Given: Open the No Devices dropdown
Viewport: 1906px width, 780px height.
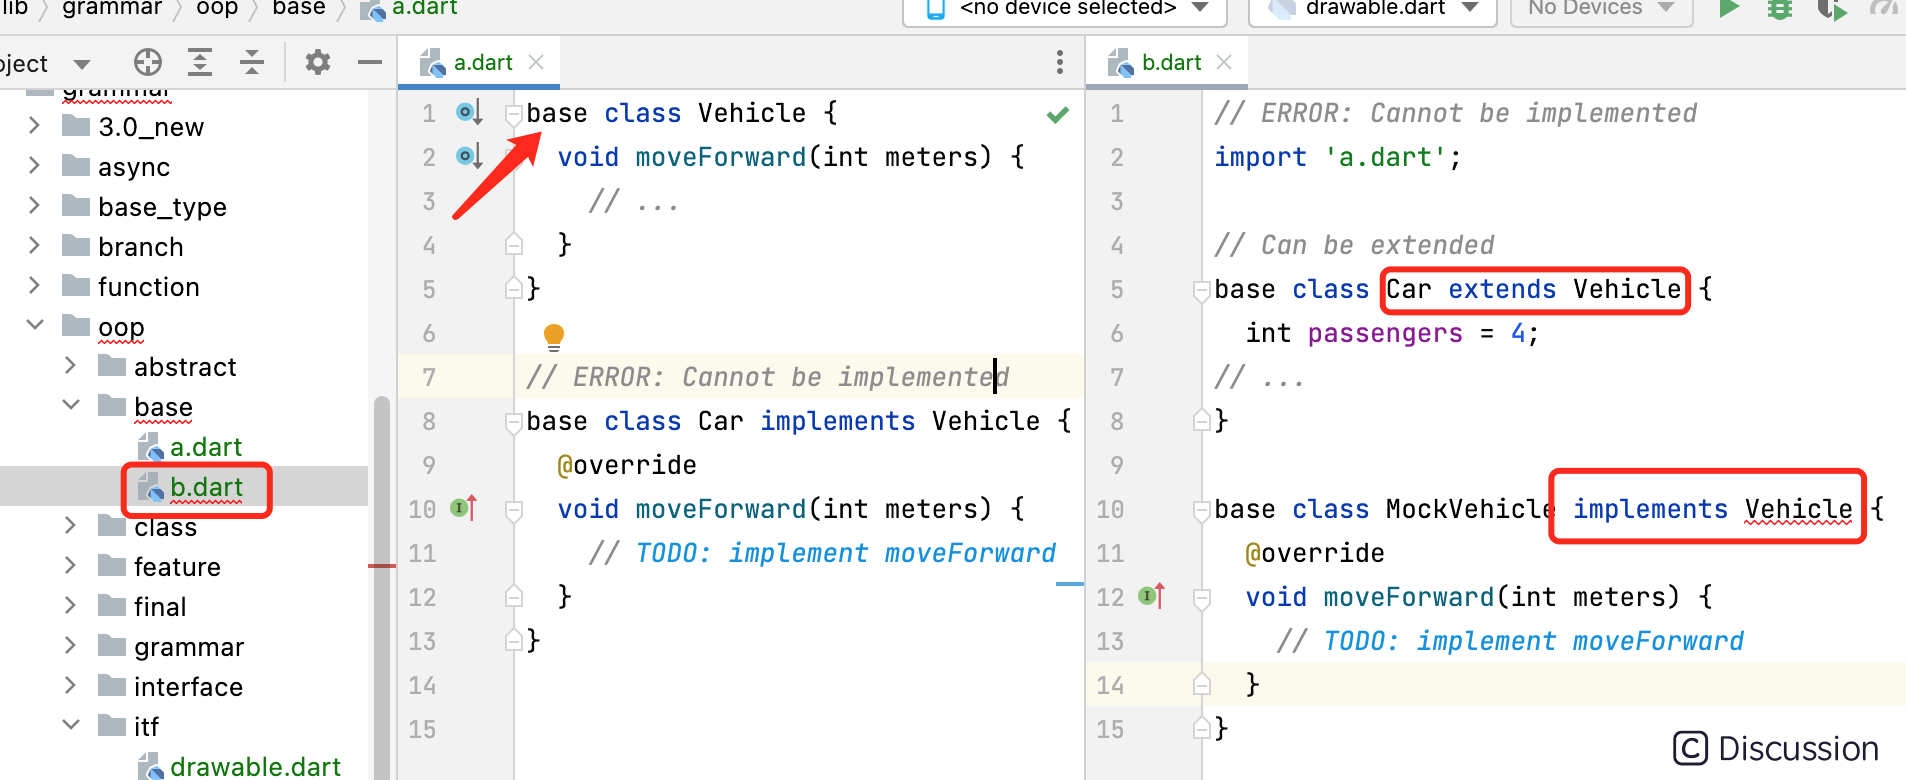Looking at the screenshot, I should (x=1601, y=8).
